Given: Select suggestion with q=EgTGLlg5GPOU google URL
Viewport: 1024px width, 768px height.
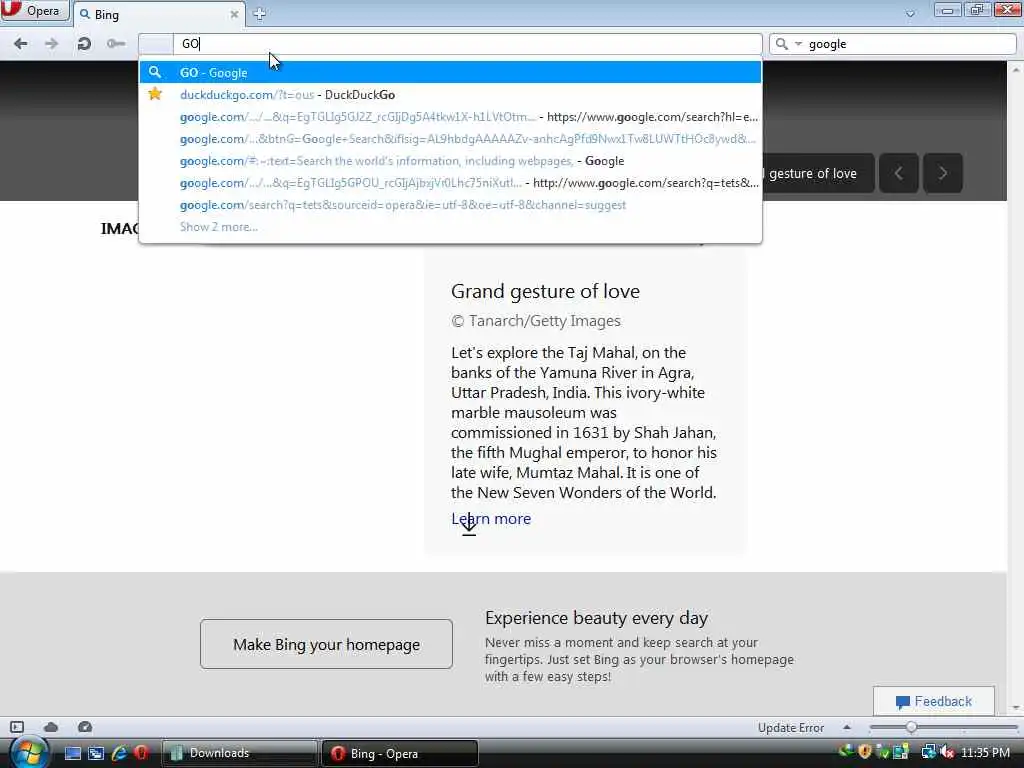Looking at the screenshot, I should pos(450,183).
